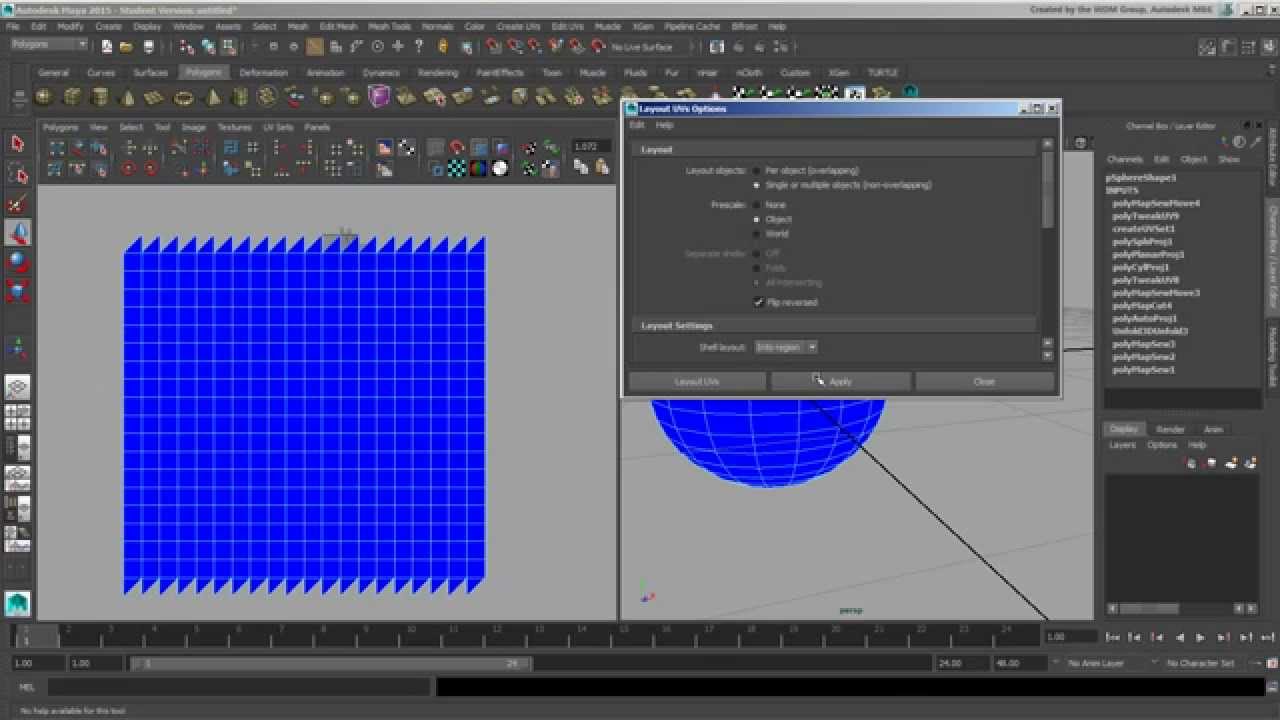Click the Open Scene folder icon

point(127,47)
